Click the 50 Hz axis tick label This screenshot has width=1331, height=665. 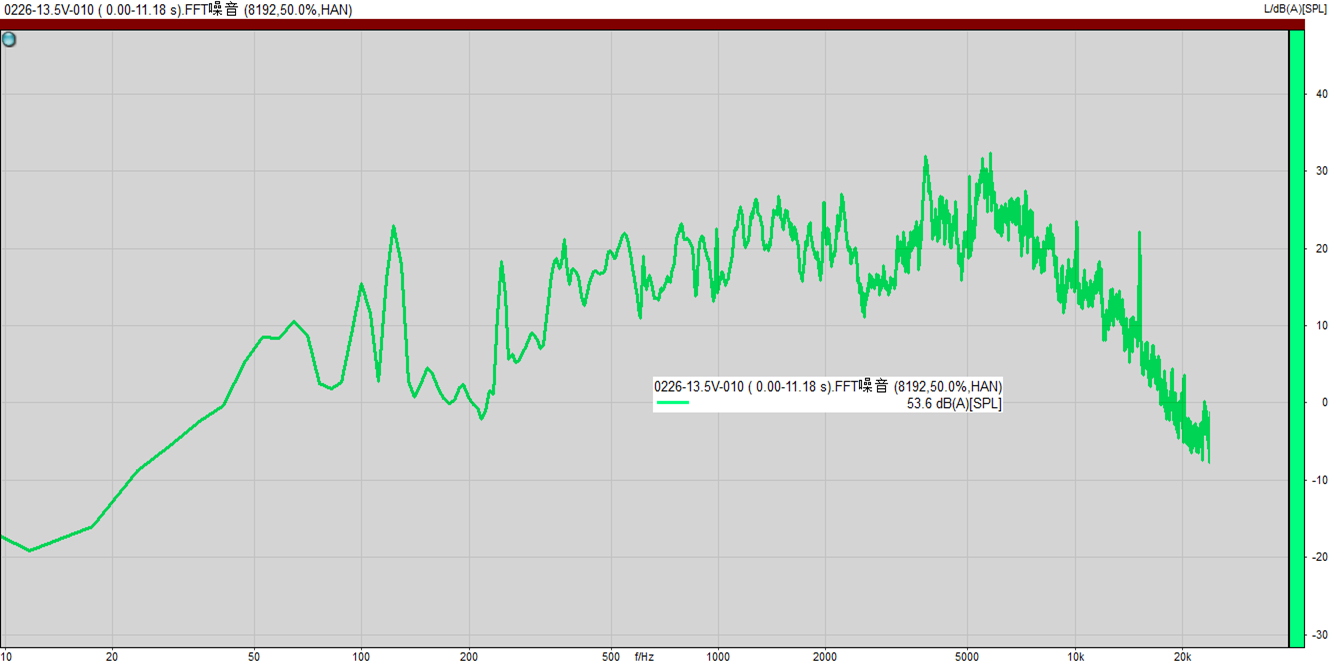pyautogui.click(x=254, y=657)
